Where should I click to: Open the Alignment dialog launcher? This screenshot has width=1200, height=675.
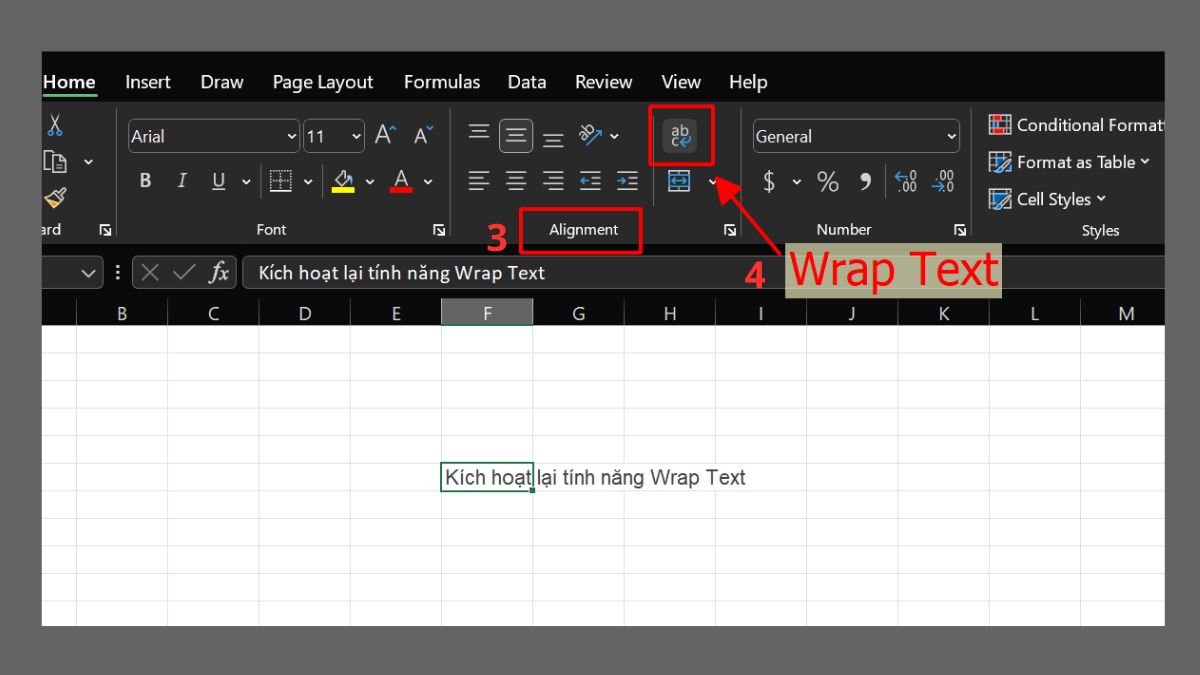click(x=730, y=229)
